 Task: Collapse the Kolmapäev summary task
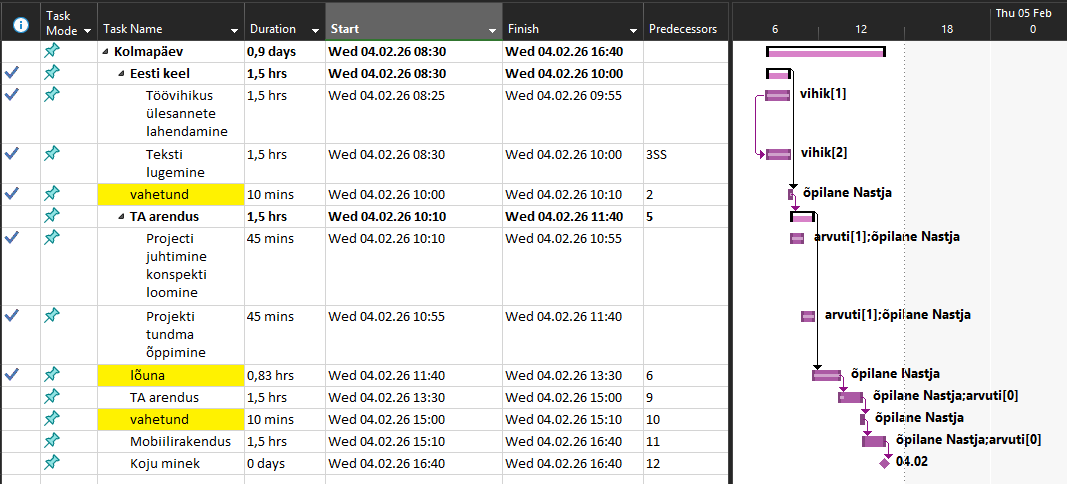(x=105, y=52)
